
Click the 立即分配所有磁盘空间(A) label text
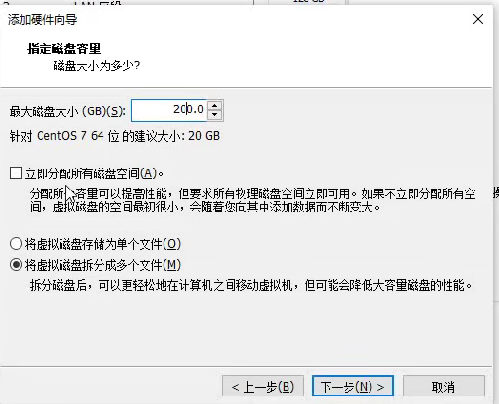[94, 173]
